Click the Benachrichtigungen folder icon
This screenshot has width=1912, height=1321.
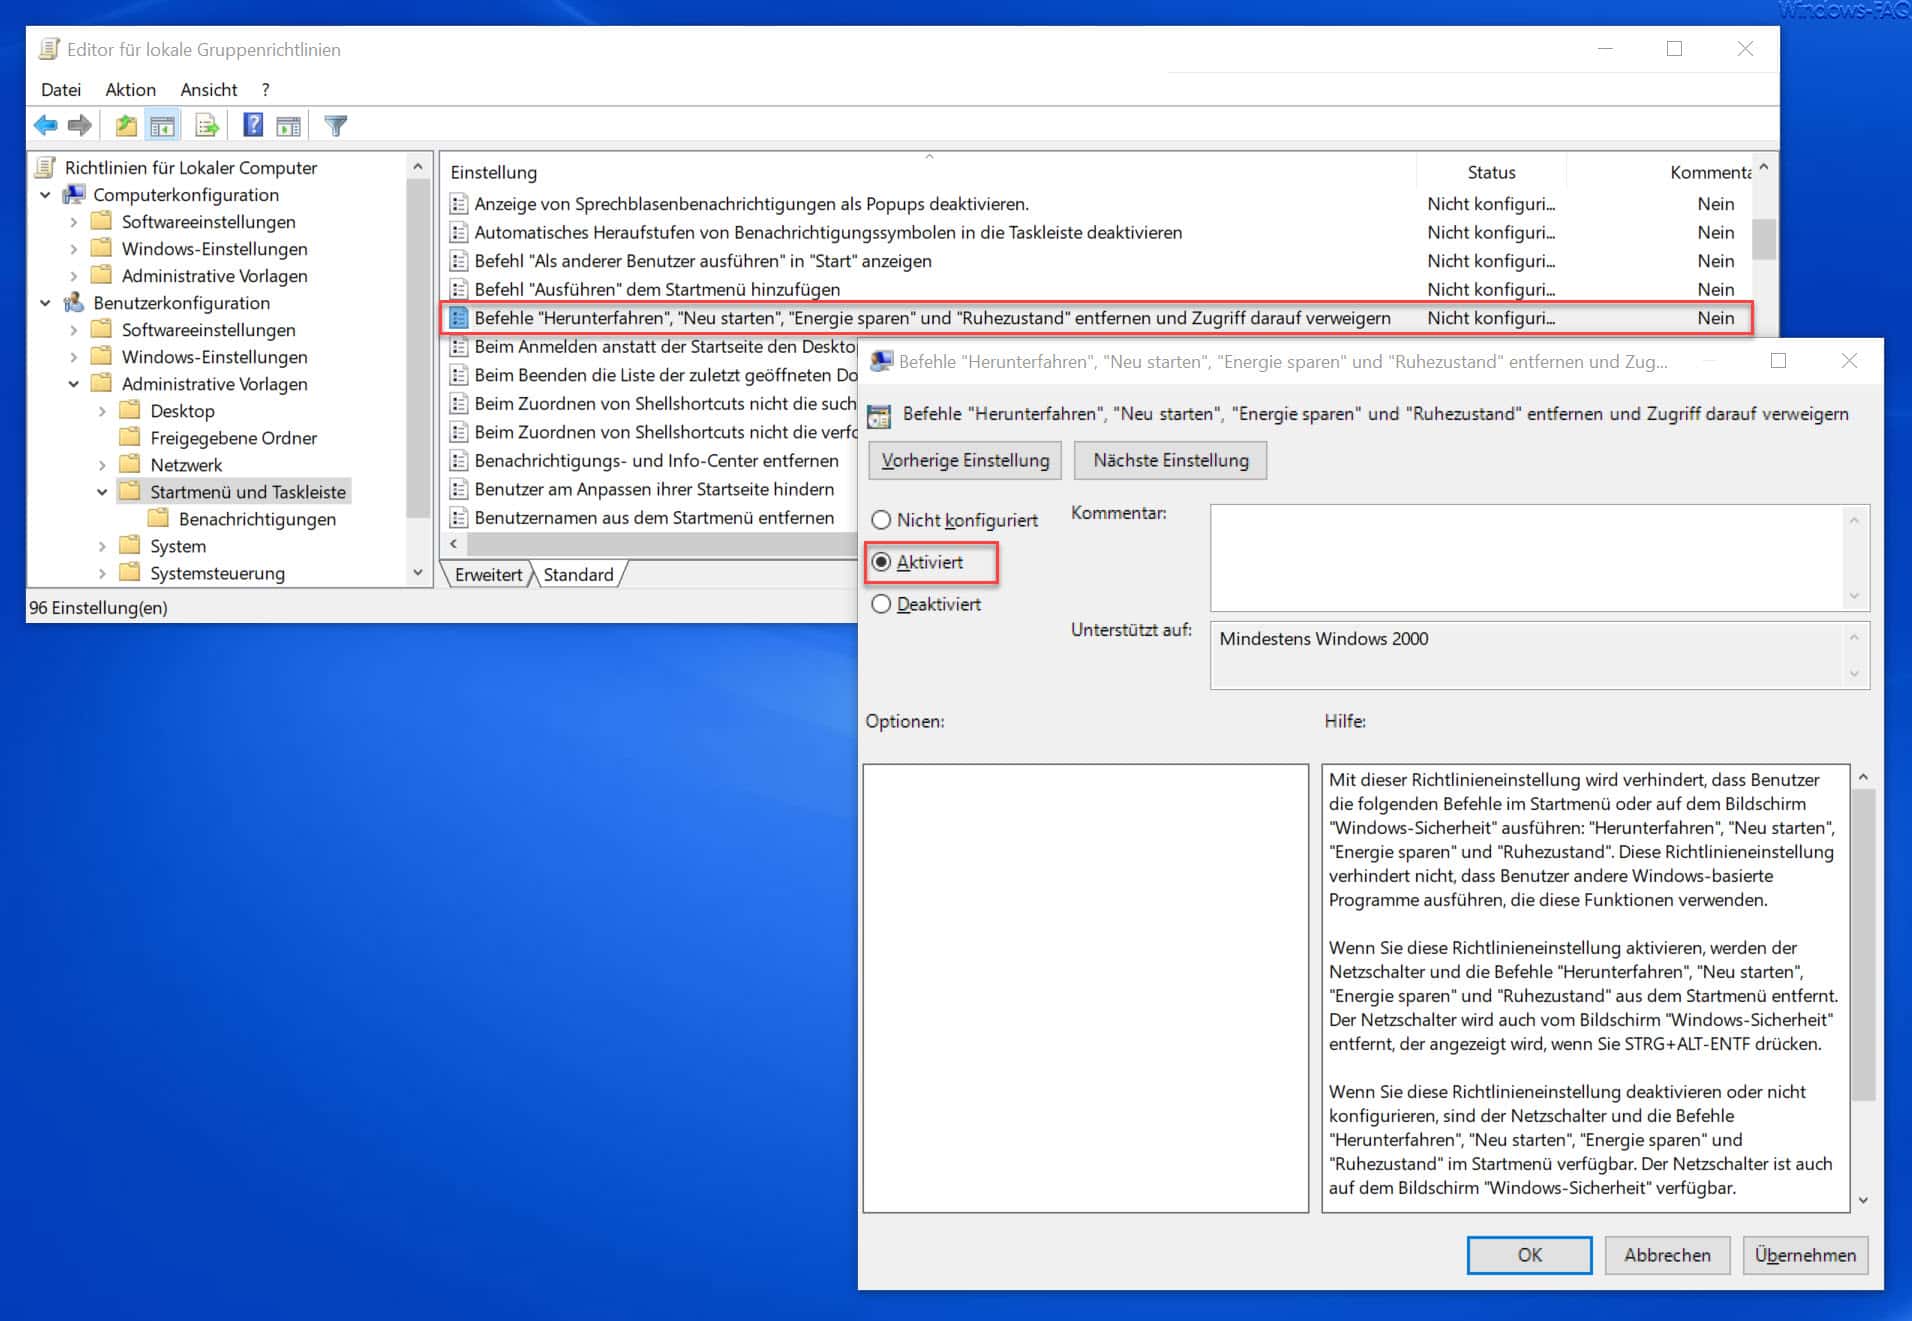pyautogui.click(x=158, y=518)
